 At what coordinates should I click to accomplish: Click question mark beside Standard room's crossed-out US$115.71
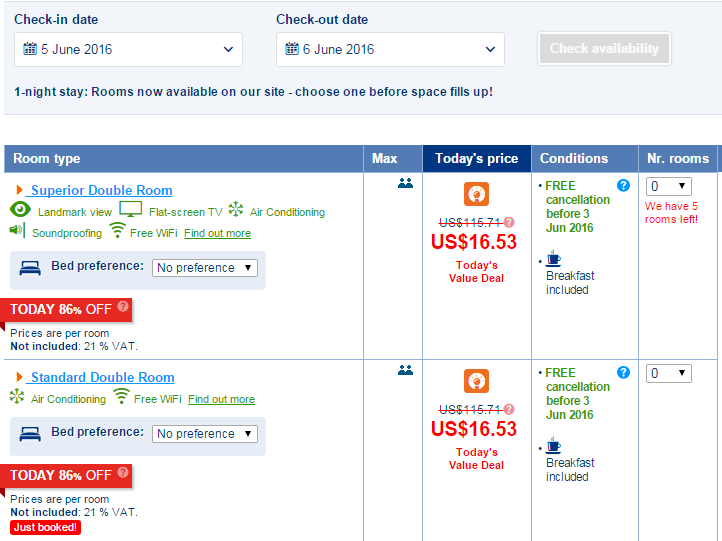509,409
